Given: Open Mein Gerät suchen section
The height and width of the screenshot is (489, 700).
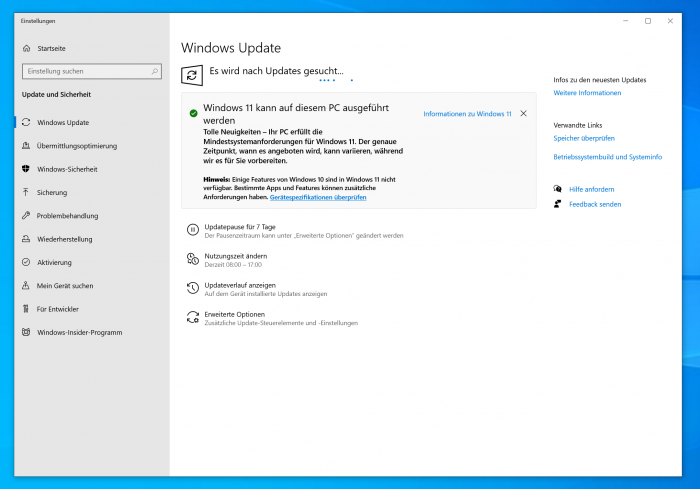Looking at the screenshot, I should coord(65,285).
